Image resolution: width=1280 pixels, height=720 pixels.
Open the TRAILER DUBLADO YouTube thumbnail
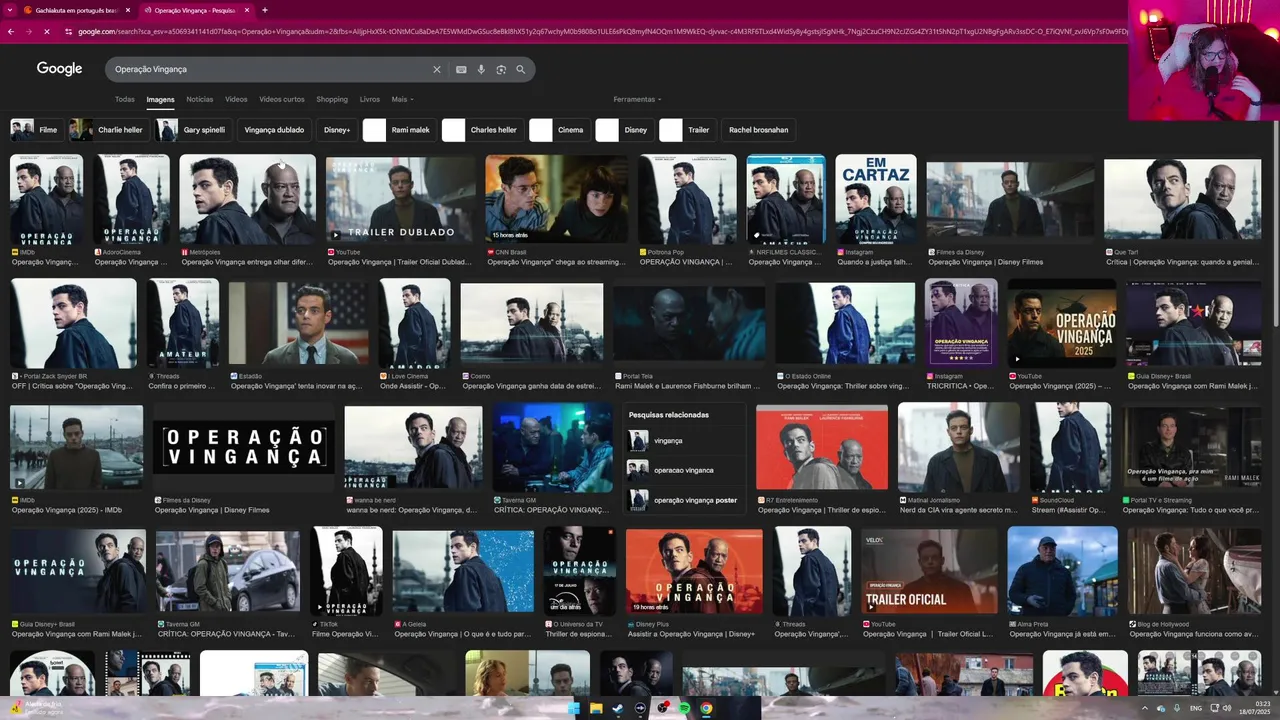pyautogui.click(x=401, y=200)
